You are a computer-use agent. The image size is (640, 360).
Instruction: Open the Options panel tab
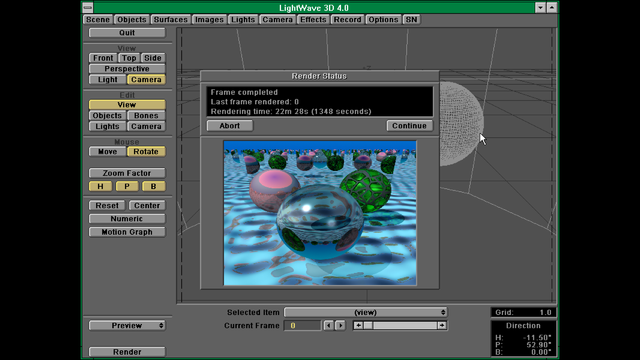tap(383, 20)
